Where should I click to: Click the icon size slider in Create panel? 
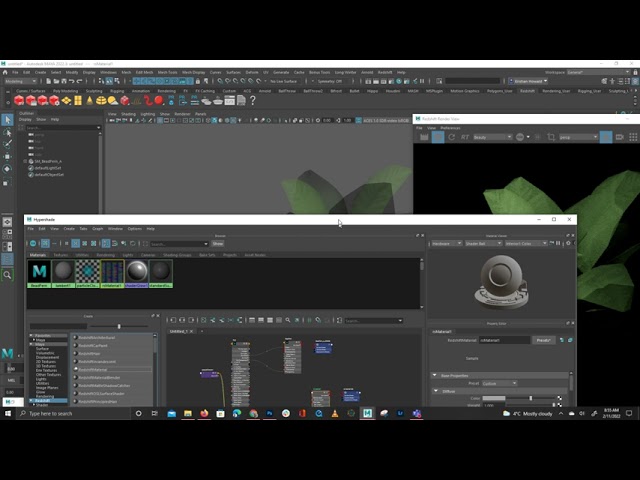(x=119, y=326)
